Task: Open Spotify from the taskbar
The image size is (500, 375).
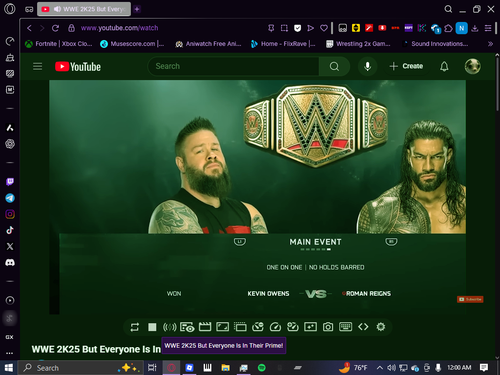Action: pos(262,368)
